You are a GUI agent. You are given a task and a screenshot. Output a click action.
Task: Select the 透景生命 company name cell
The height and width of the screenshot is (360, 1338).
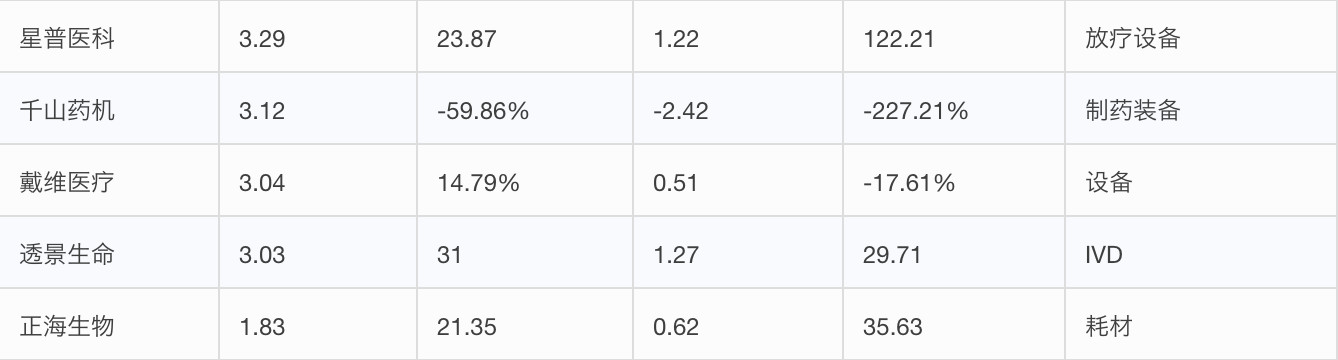coord(109,253)
